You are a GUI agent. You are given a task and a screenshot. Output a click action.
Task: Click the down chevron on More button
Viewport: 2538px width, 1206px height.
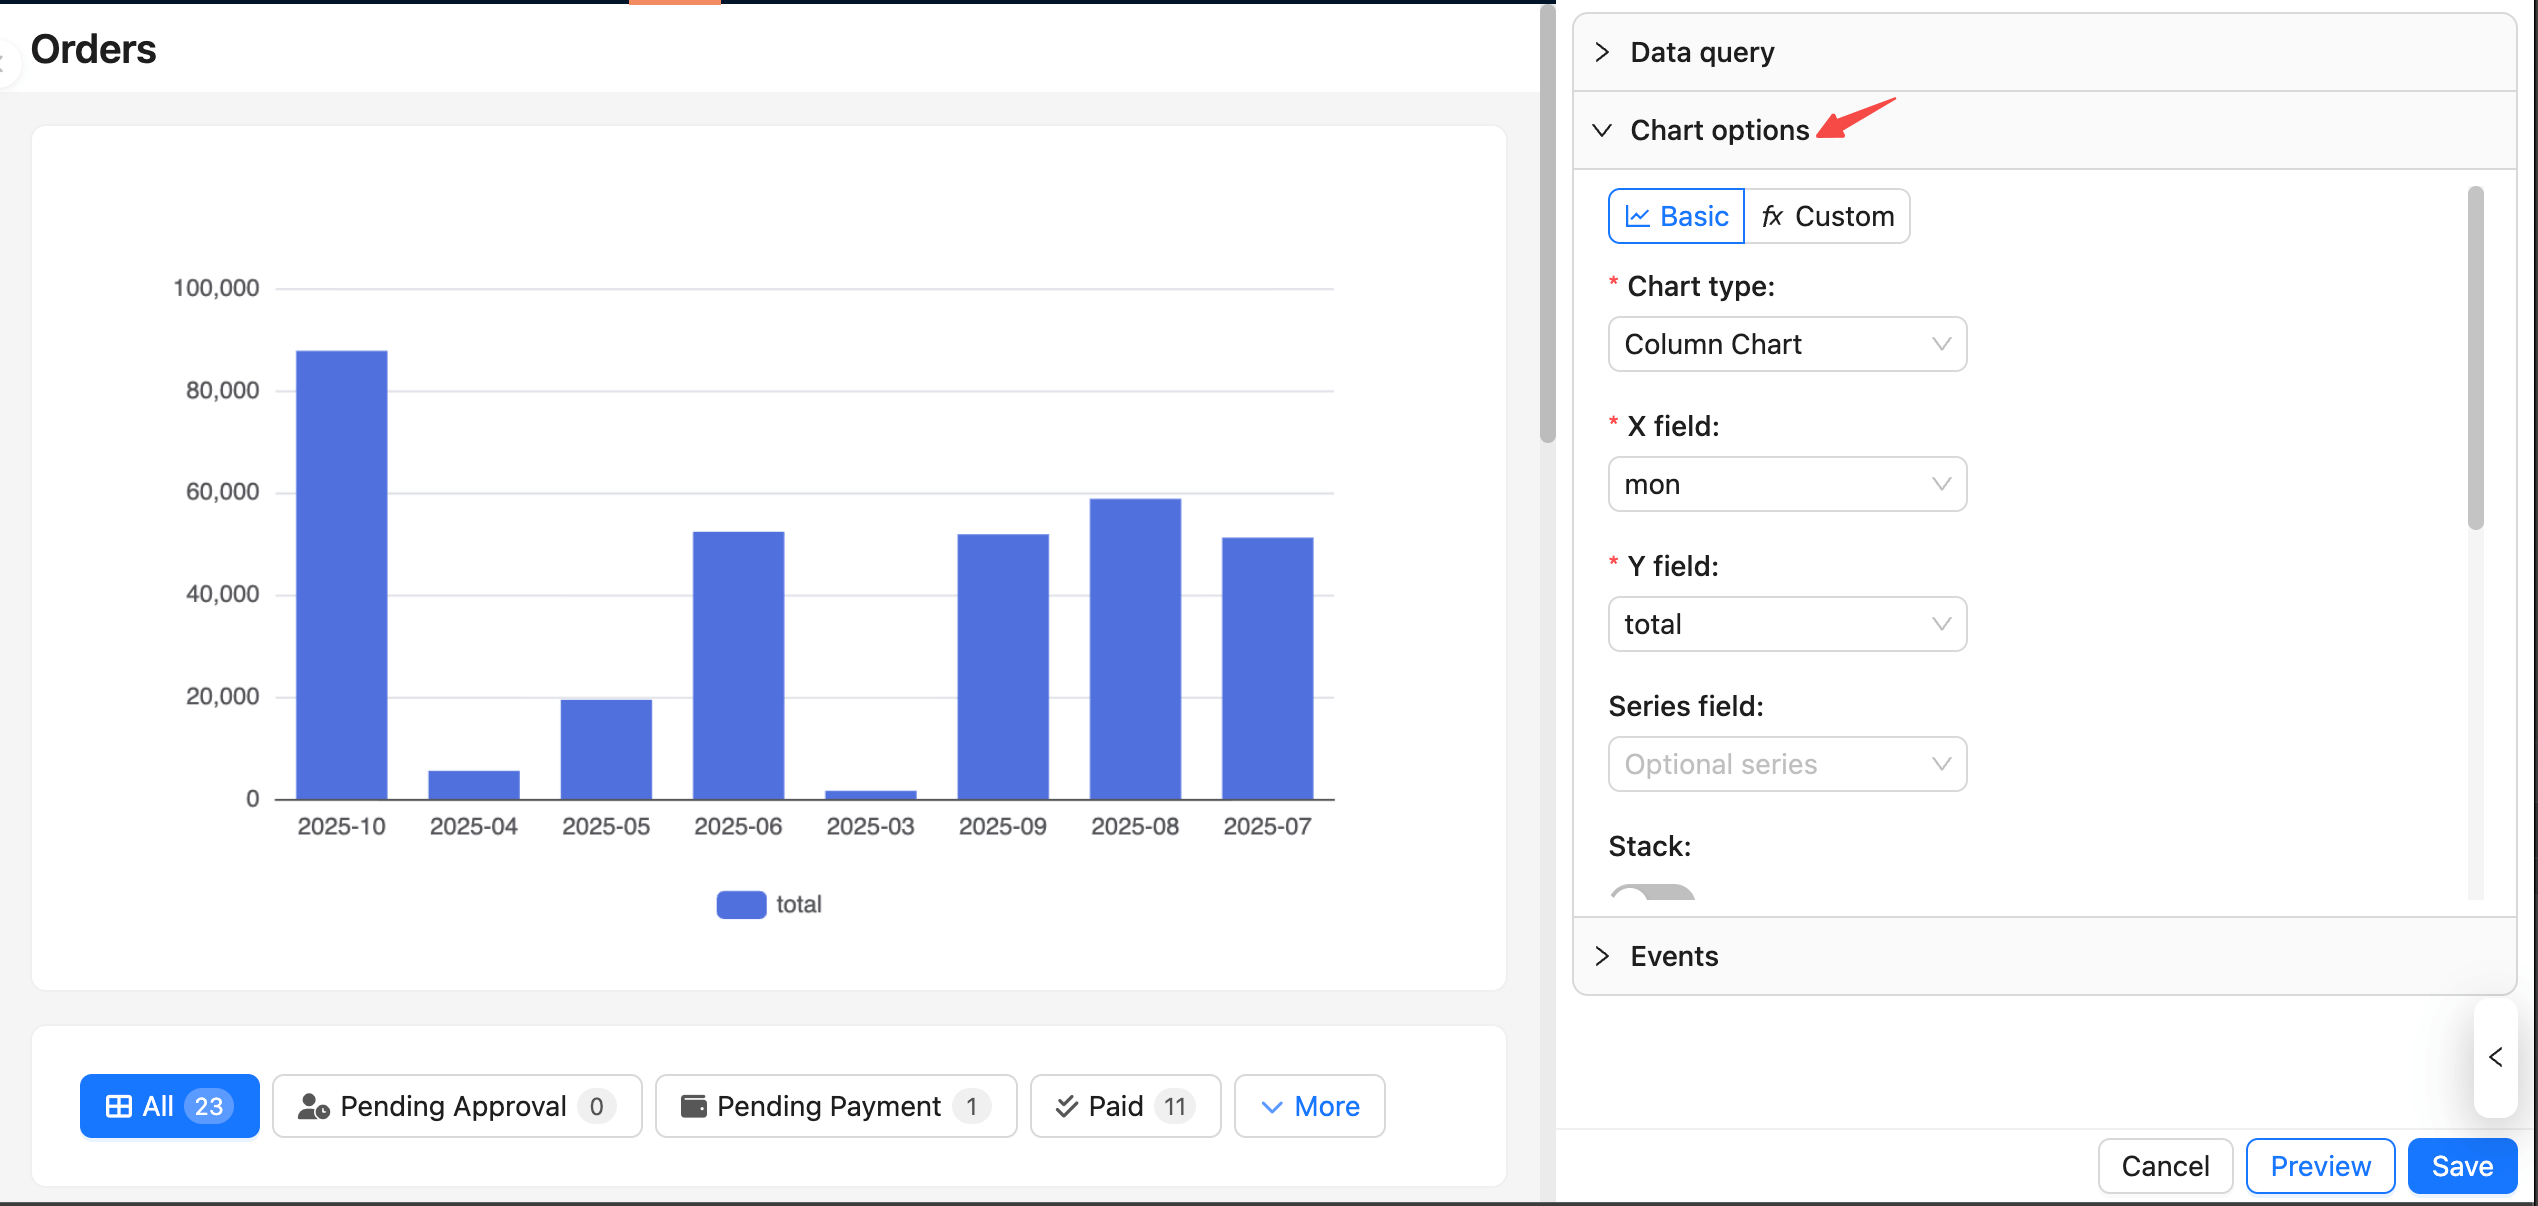click(1271, 1107)
